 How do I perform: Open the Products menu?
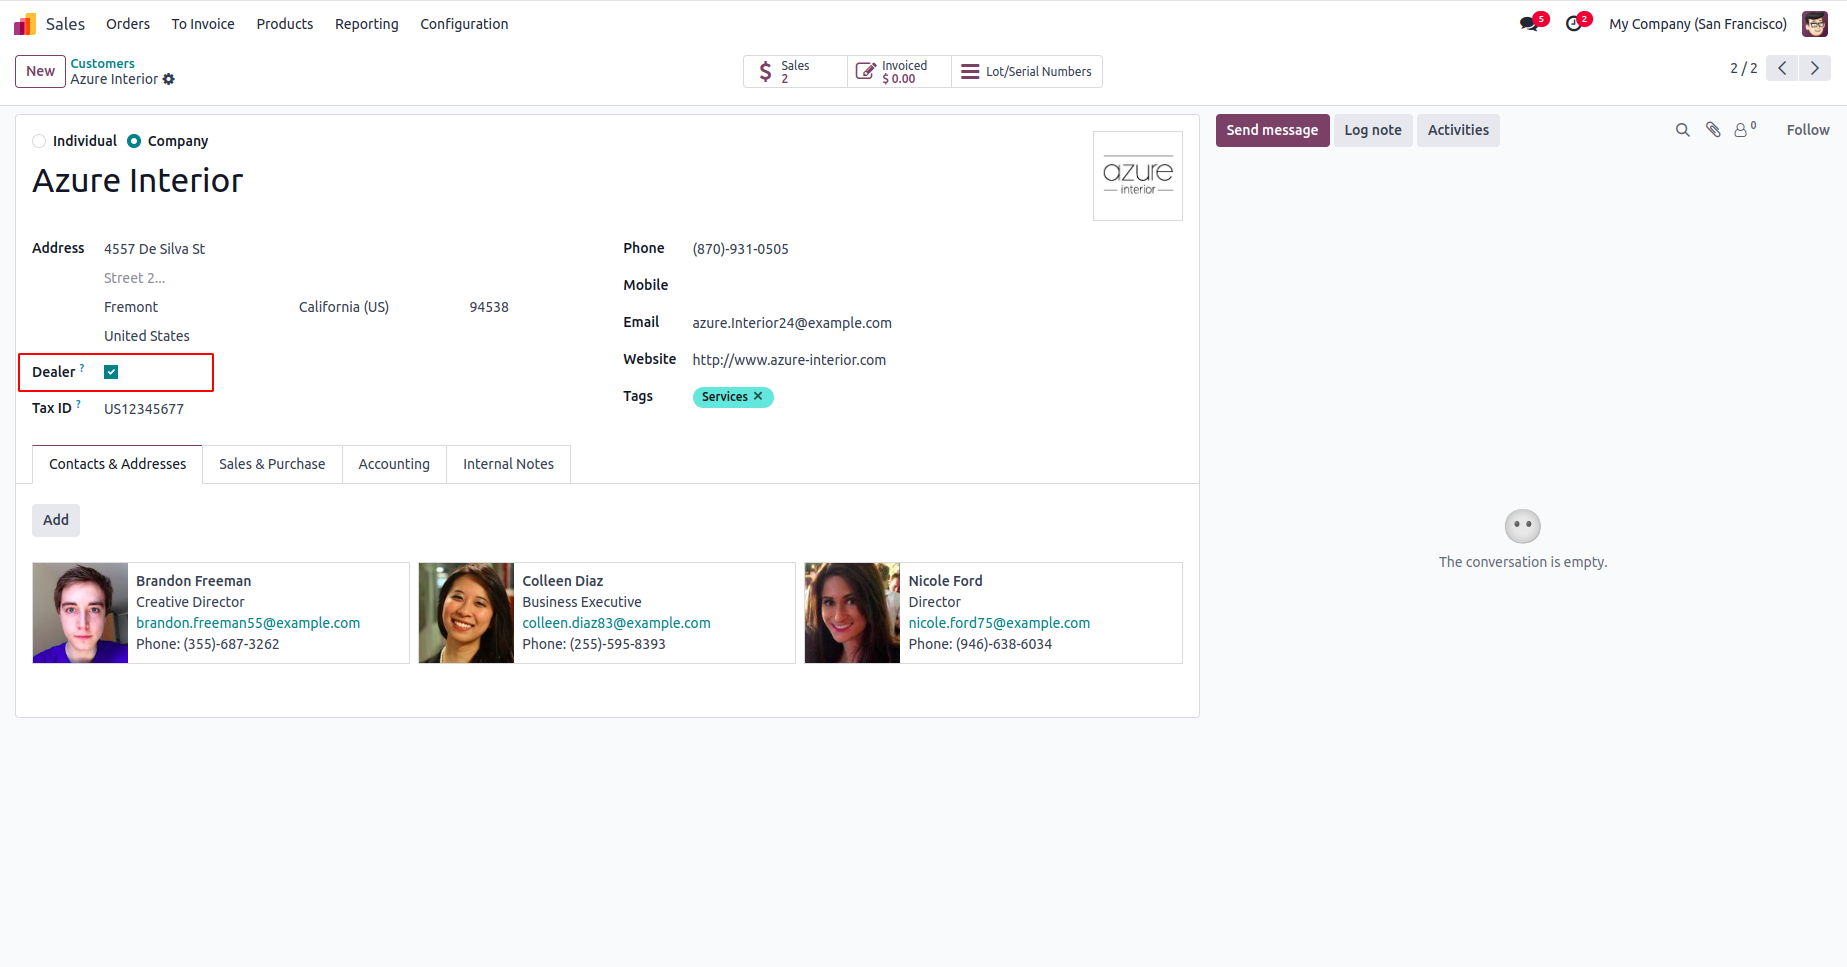click(285, 24)
